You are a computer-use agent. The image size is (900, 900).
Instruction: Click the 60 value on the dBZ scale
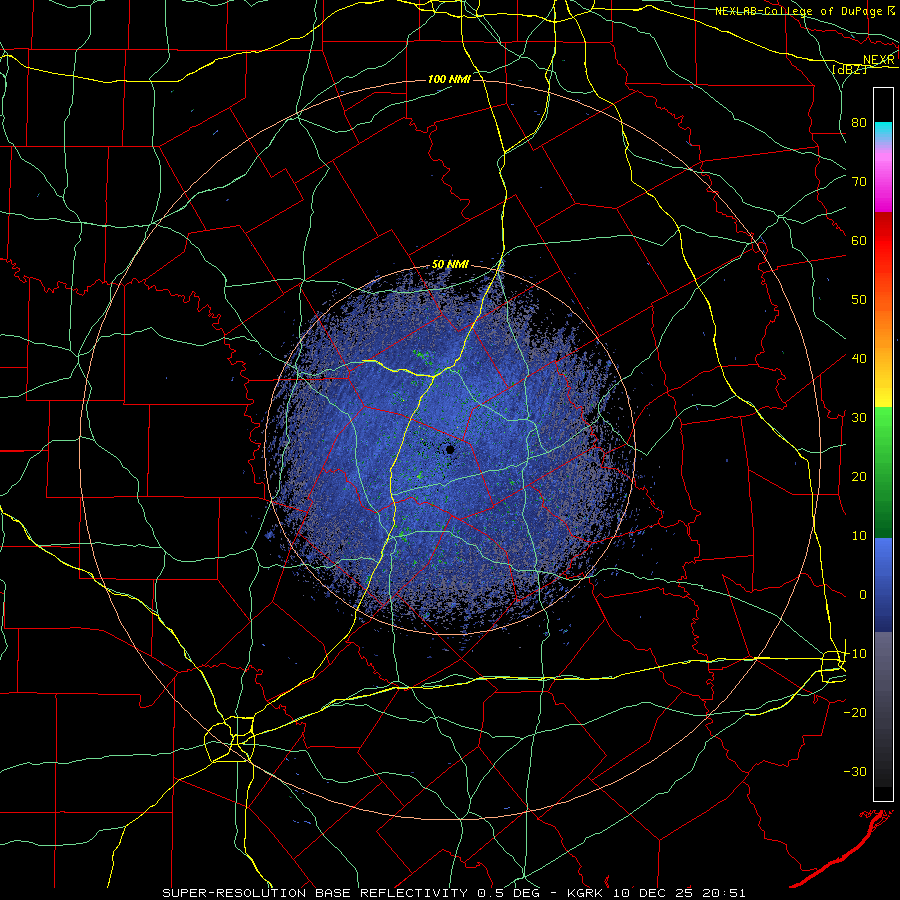point(859,240)
